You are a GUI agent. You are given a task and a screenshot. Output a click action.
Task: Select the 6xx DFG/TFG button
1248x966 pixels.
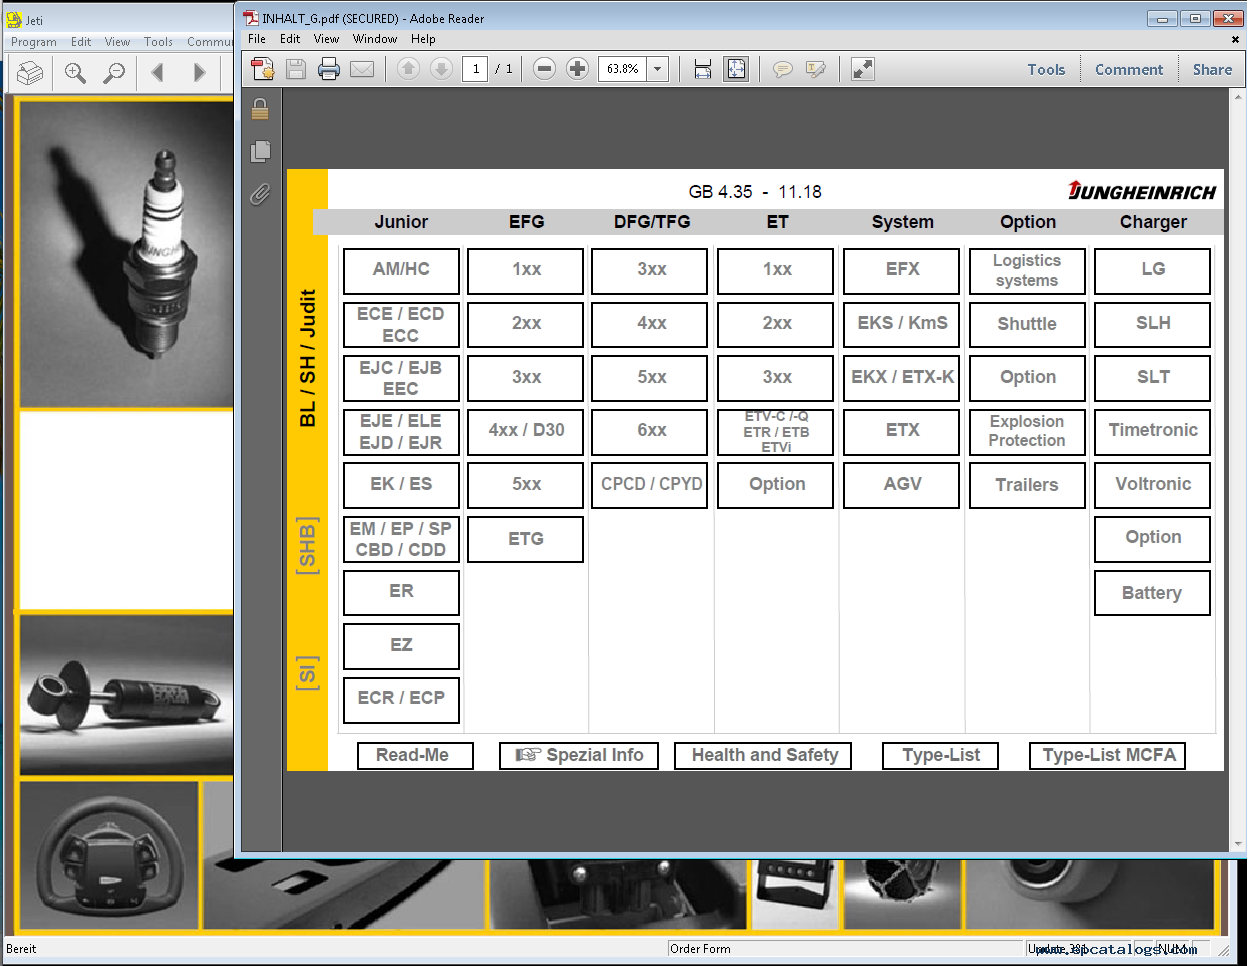point(651,431)
